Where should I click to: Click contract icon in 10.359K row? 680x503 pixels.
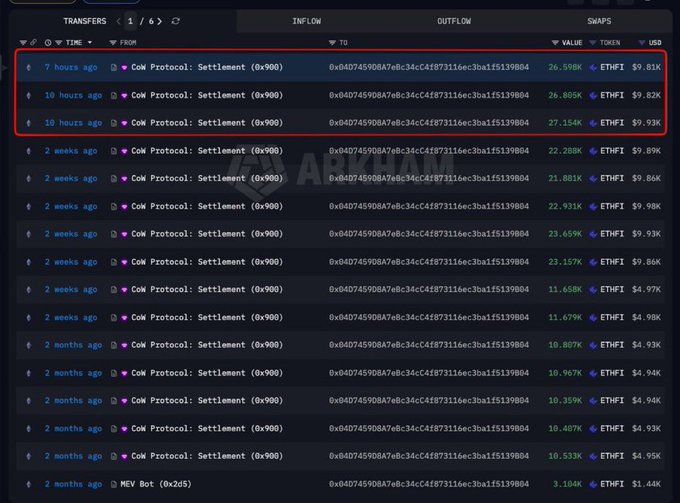click(114, 401)
